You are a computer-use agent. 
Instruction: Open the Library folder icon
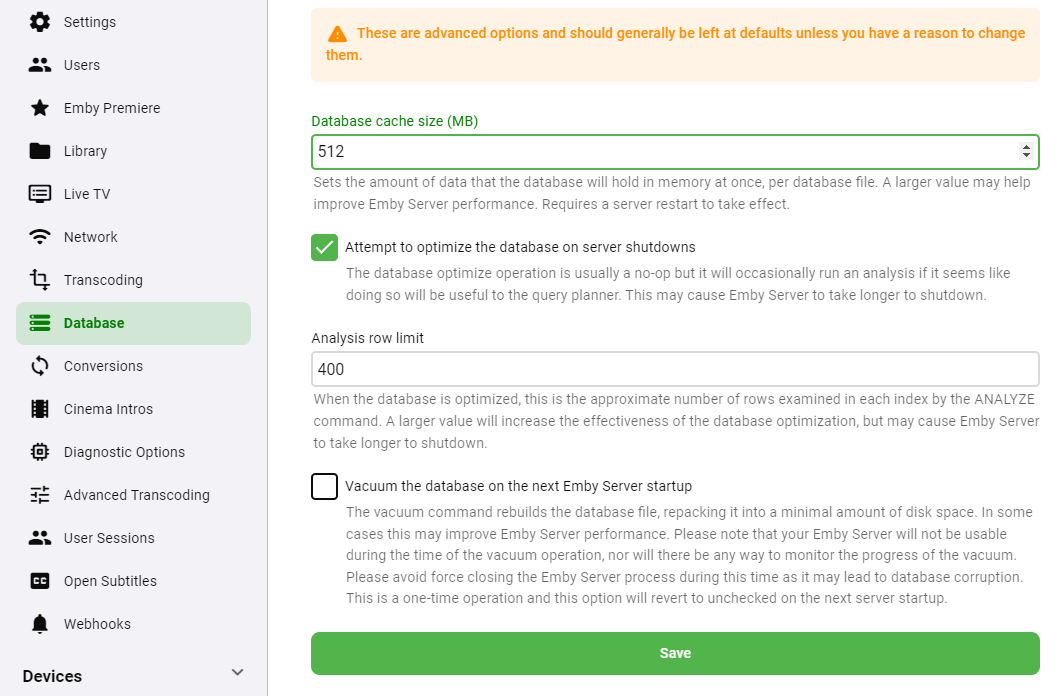[x=40, y=151]
